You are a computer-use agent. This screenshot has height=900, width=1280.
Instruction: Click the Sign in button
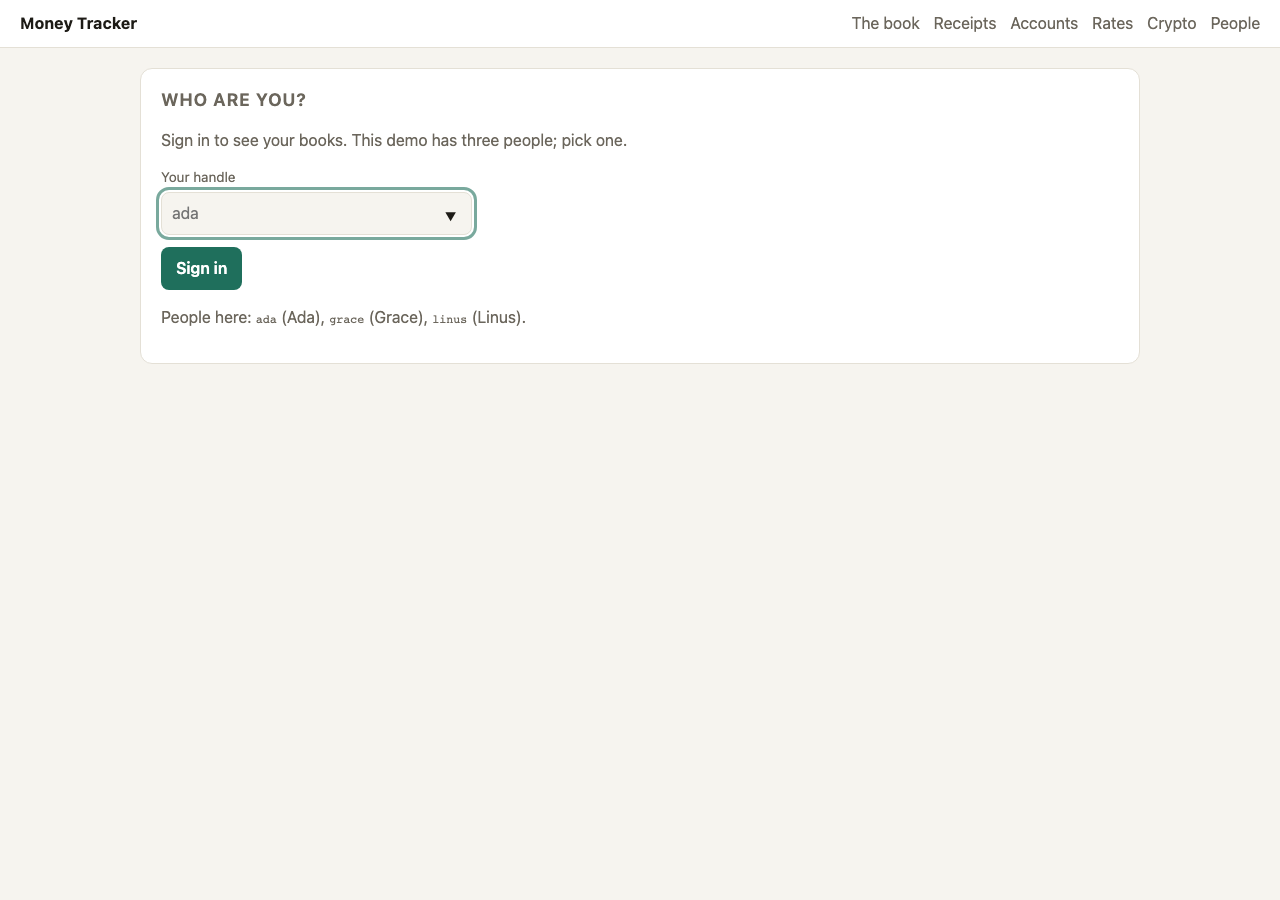click(x=201, y=268)
